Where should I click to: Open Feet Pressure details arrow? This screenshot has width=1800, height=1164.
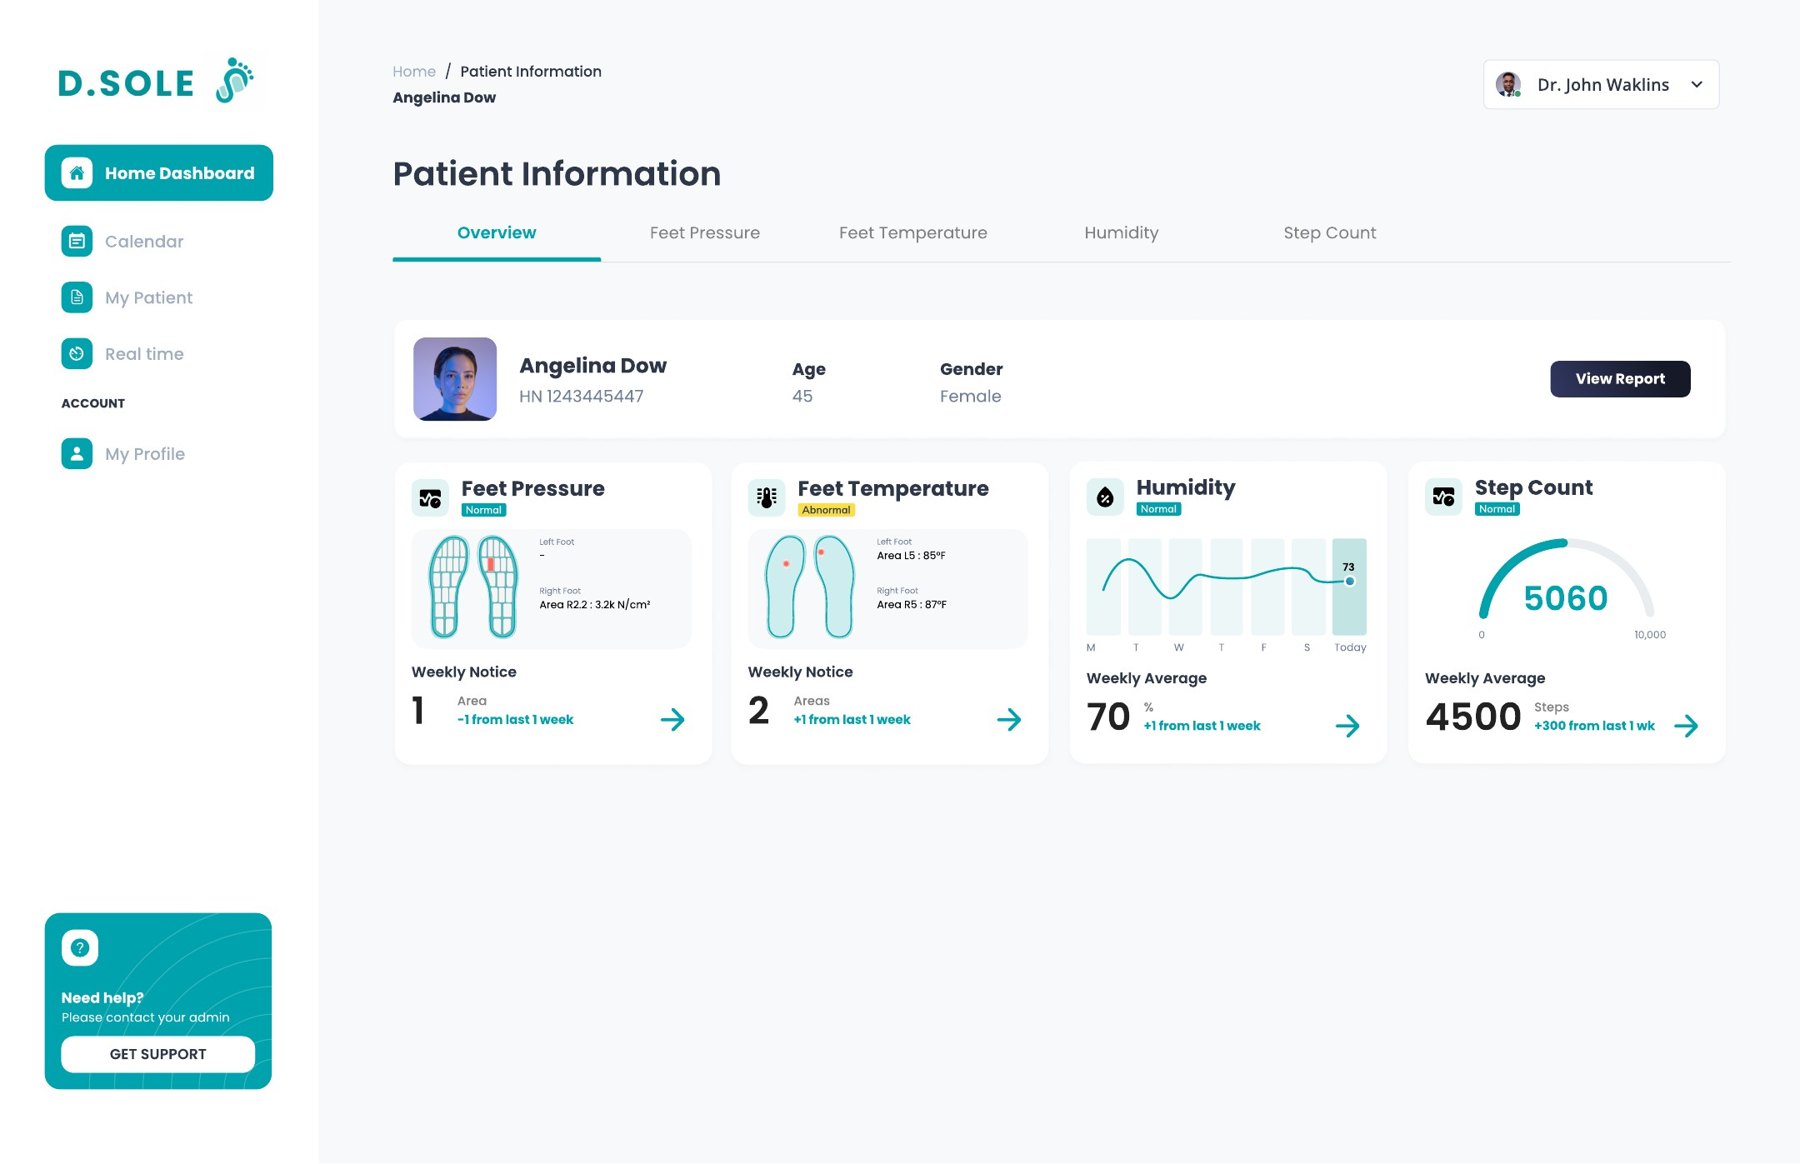[672, 719]
